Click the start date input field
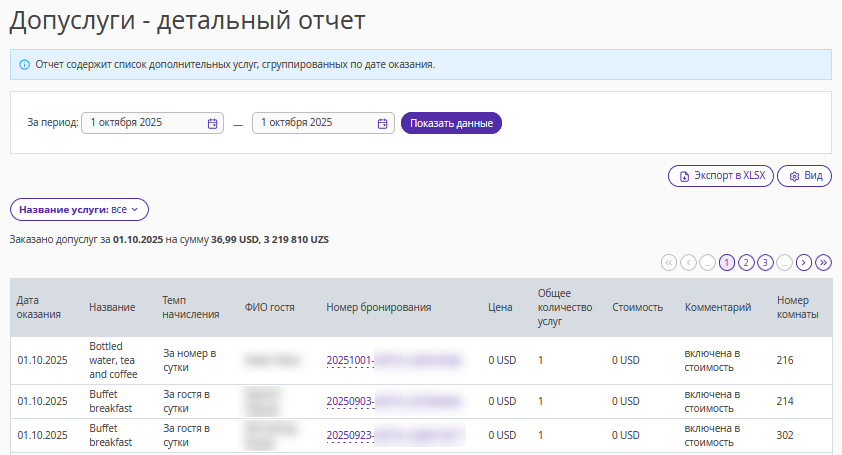Viewport: 842px width, 455px height. click(x=143, y=123)
